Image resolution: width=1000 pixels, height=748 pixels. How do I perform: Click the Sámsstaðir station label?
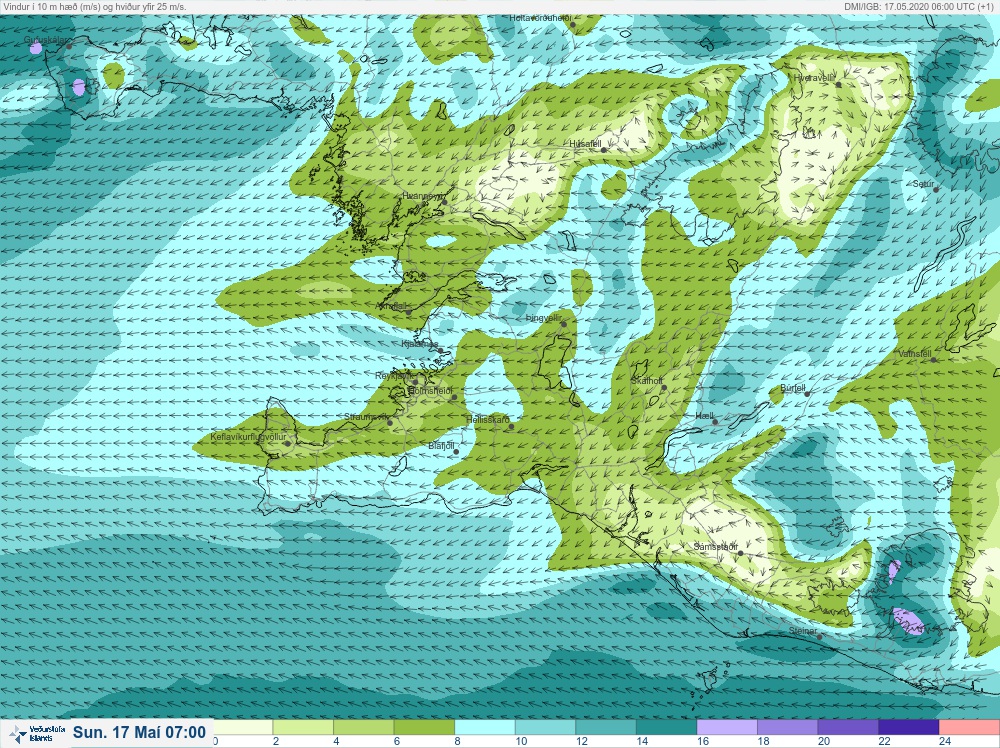click(716, 547)
